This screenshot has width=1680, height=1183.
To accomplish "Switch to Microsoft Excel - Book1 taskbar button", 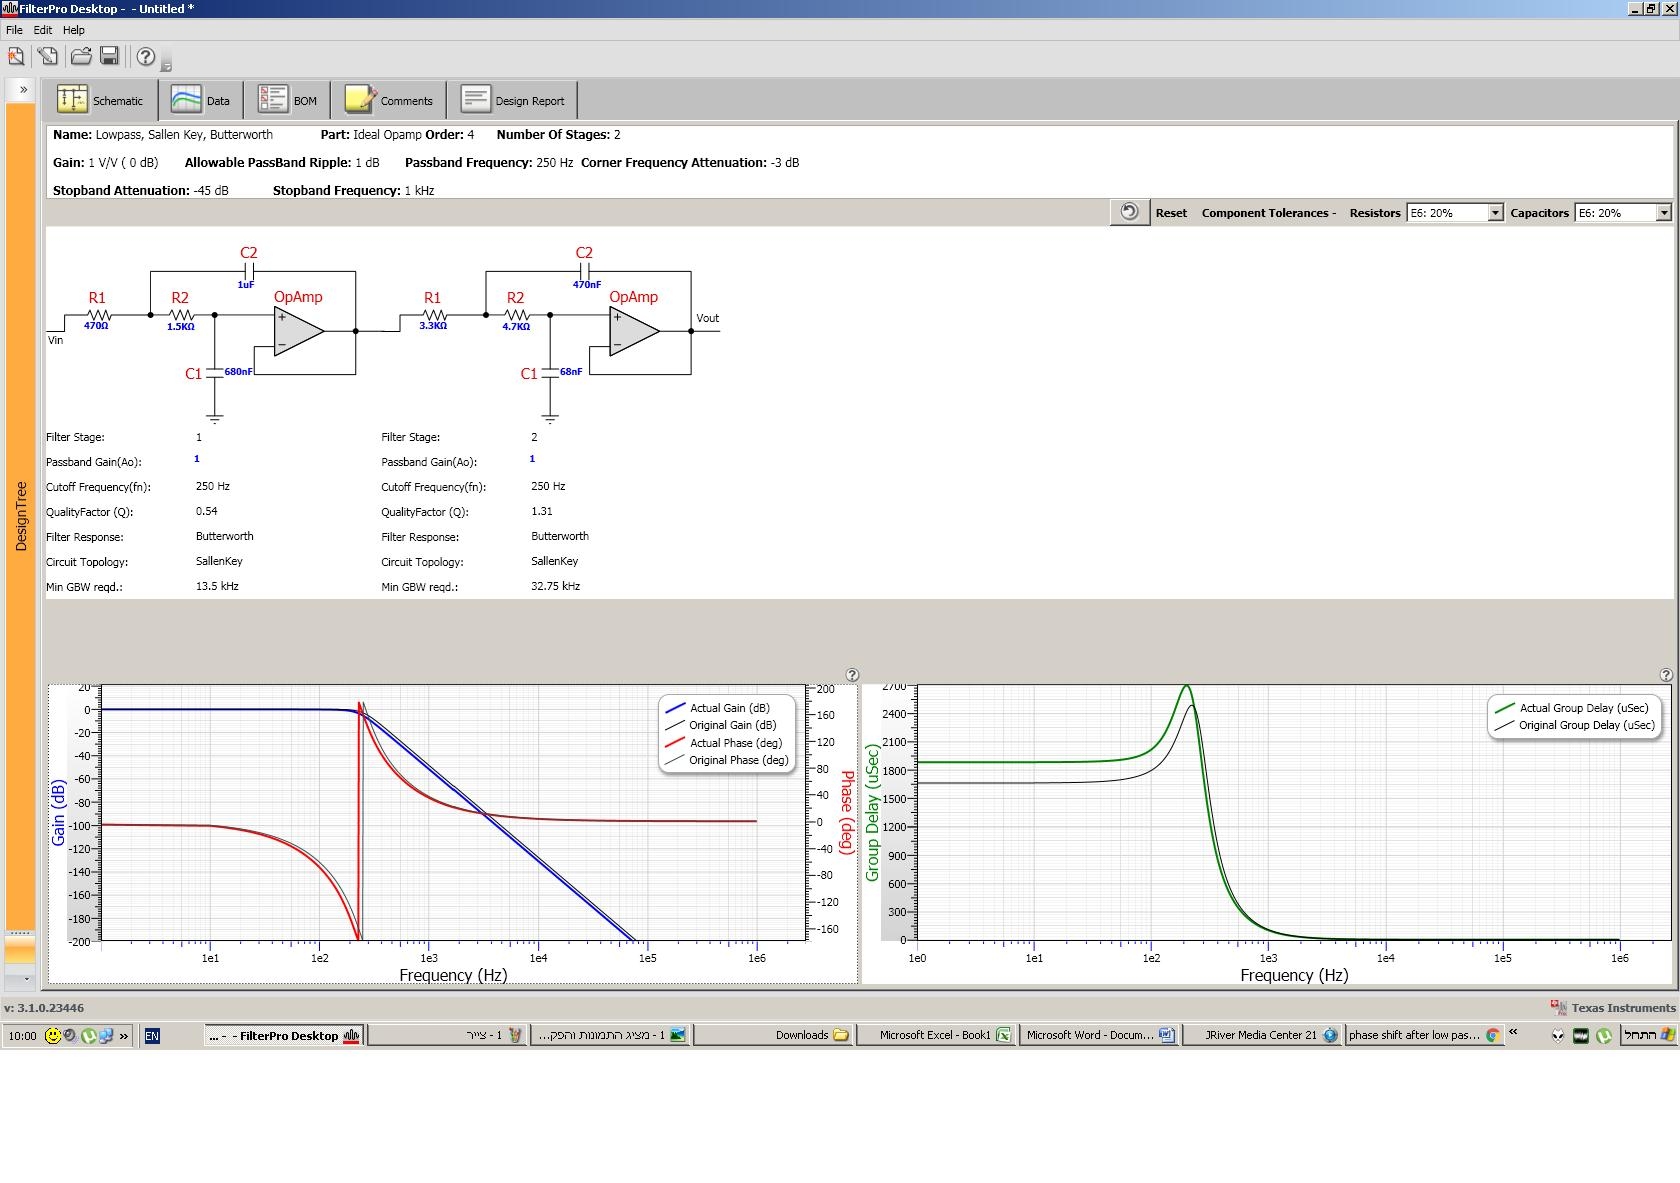I will point(936,1036).
